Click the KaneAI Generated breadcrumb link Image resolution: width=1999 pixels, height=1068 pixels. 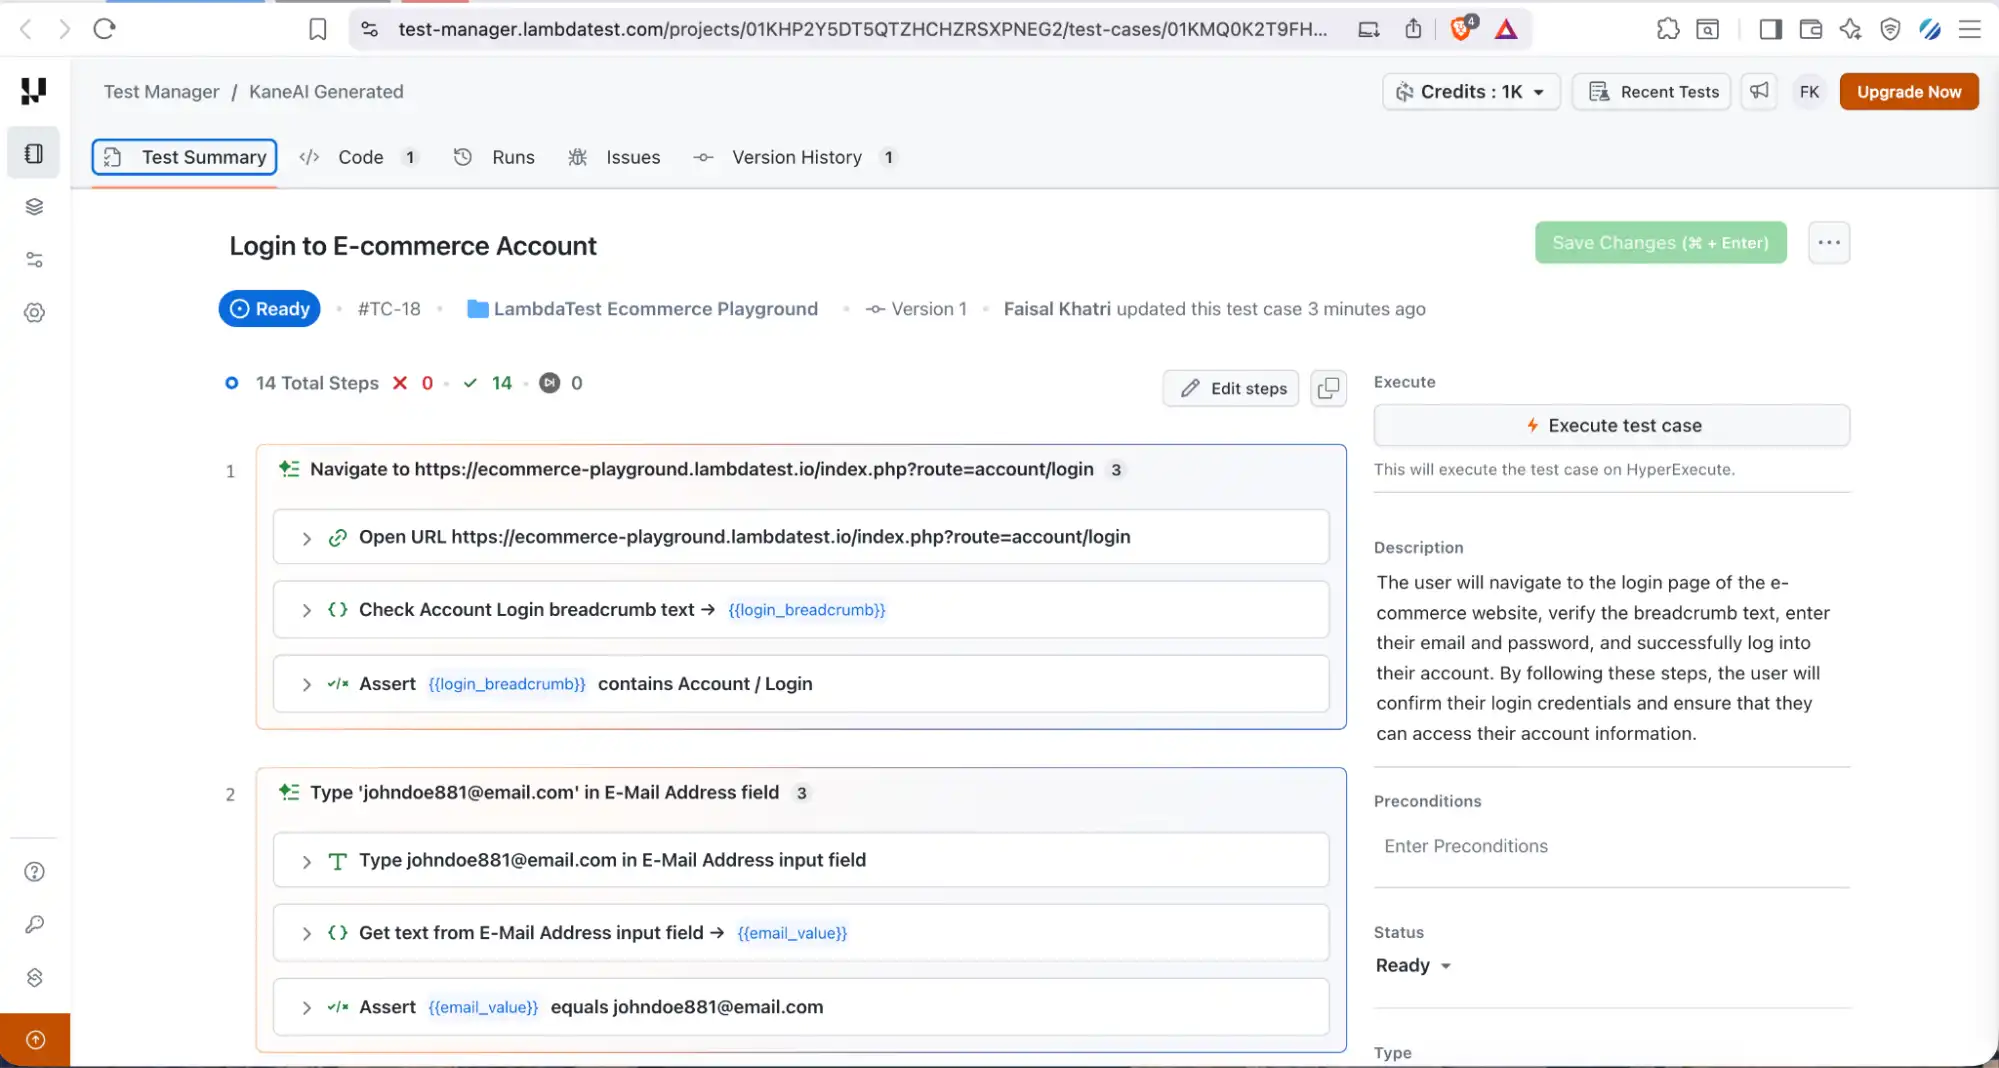[x=326, y=91]
